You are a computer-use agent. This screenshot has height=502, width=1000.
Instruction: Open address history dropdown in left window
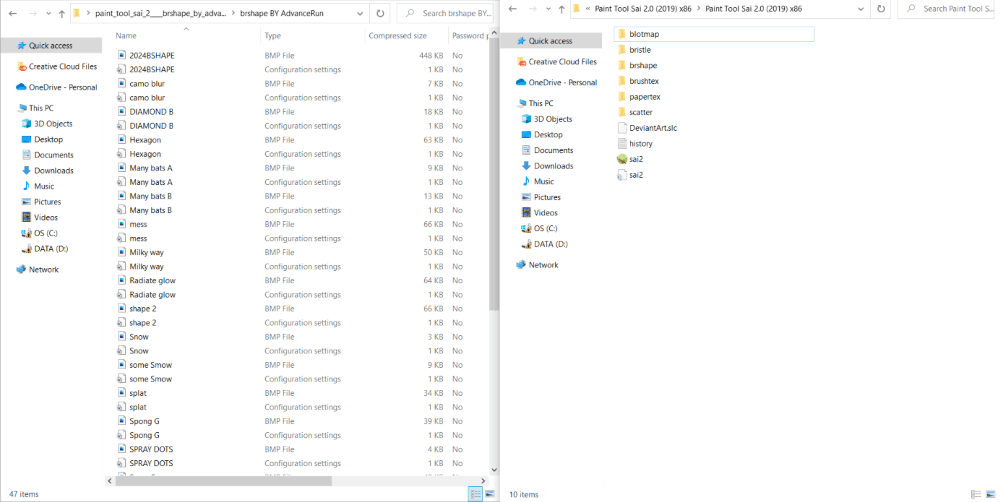[x=360, y=13]
